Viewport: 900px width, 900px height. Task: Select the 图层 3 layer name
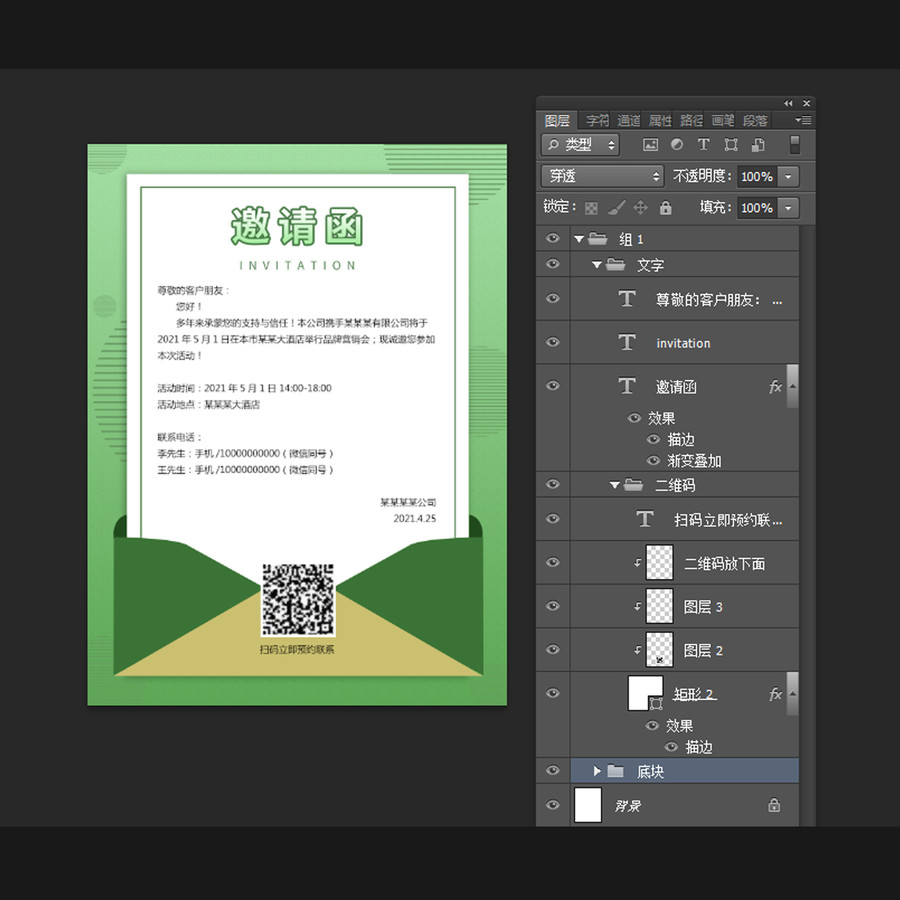(x=703, y=607)
